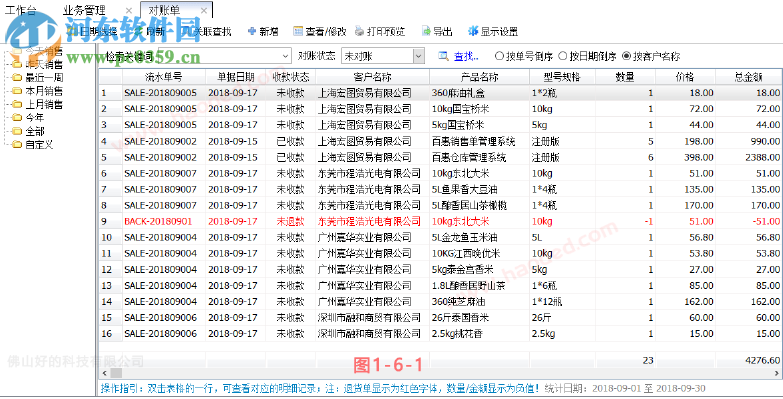Click the horizontal scrollbar right arrow
The width and height of the screenshot is (783, 399).
click(x=778, y=373)
